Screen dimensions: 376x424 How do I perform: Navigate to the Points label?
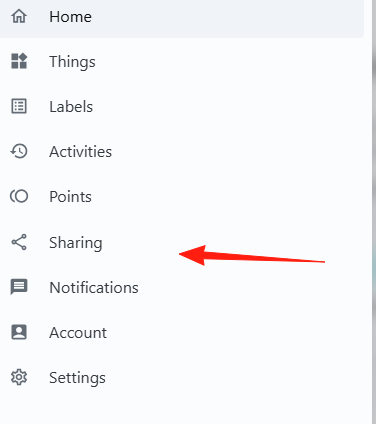pos(70,197)
